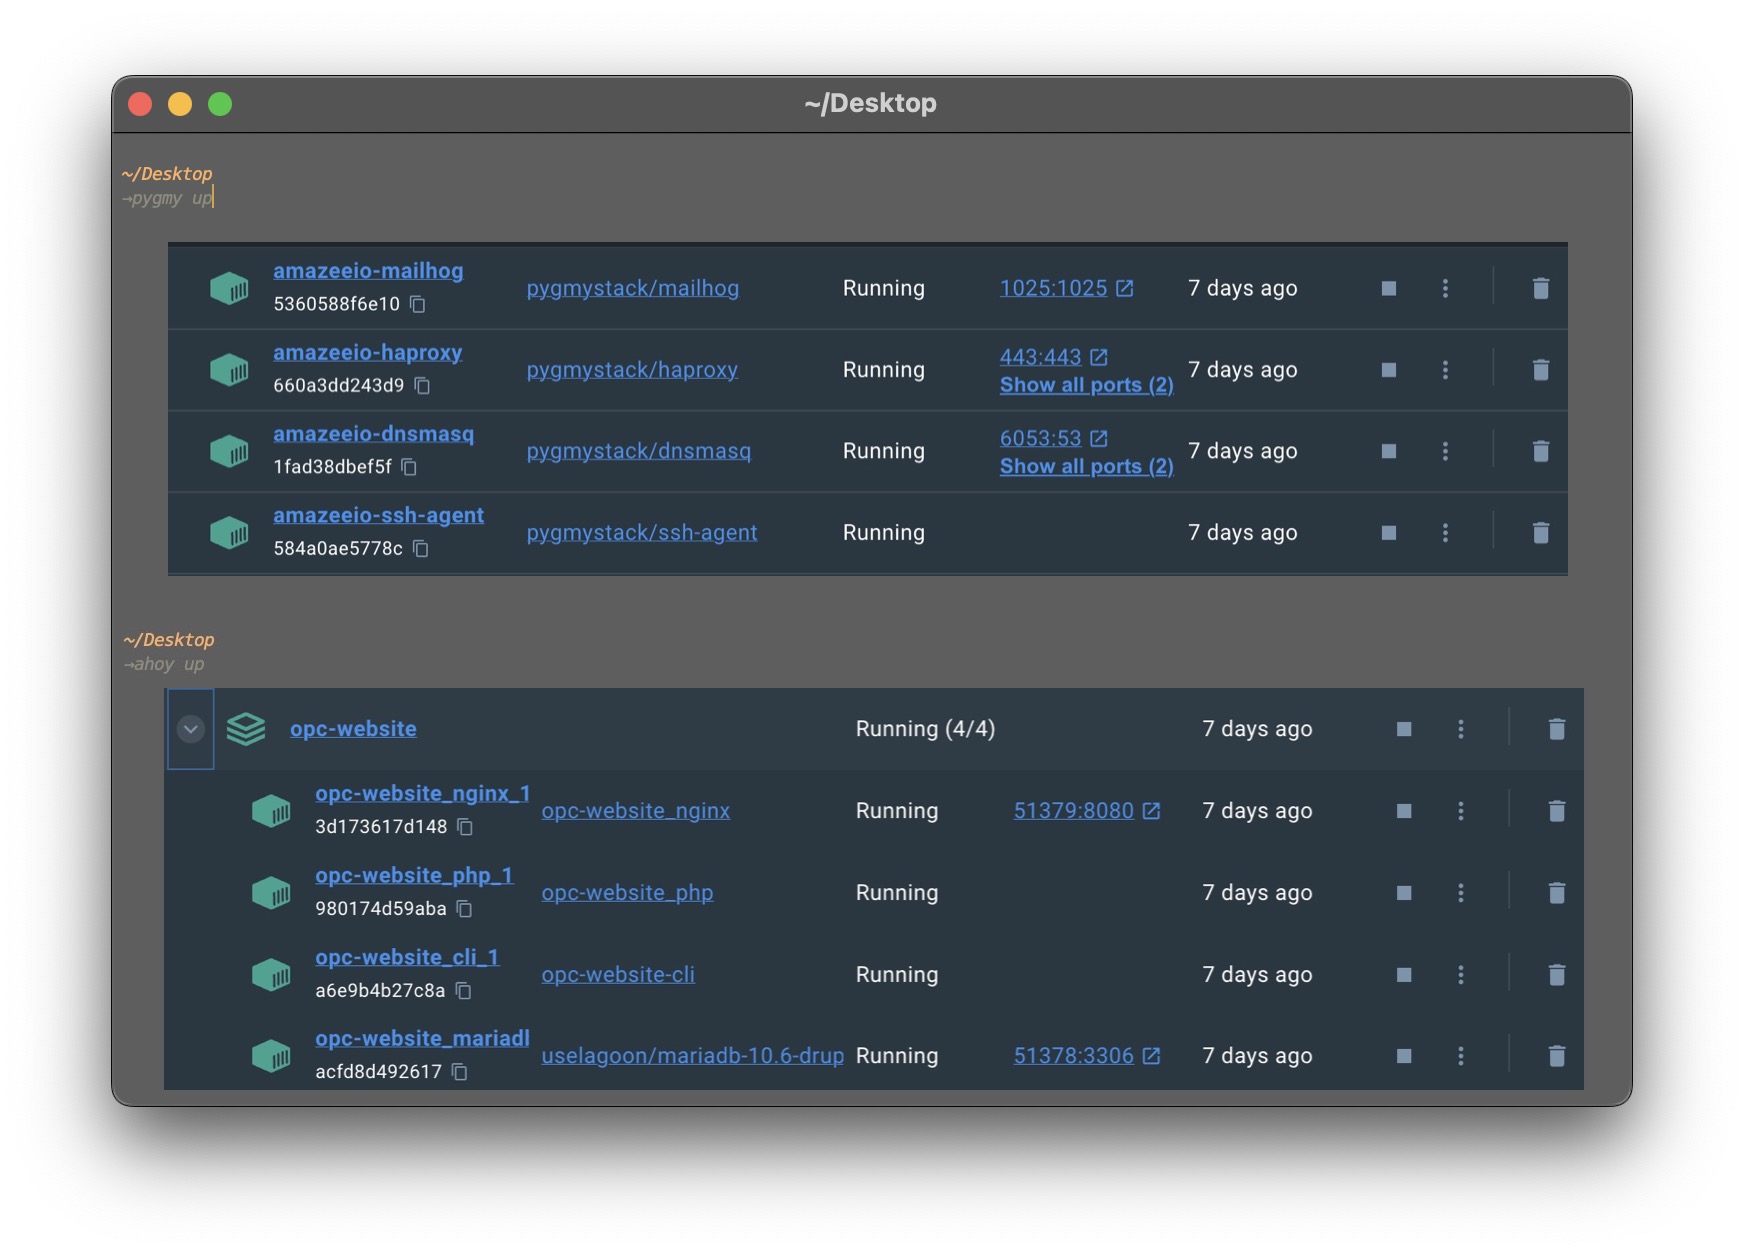This screenshot has width=1744, height=1254.
Task: Delete the amazeeio-haproxy container
Action: pyautogui.click(x=1540, y=370)
